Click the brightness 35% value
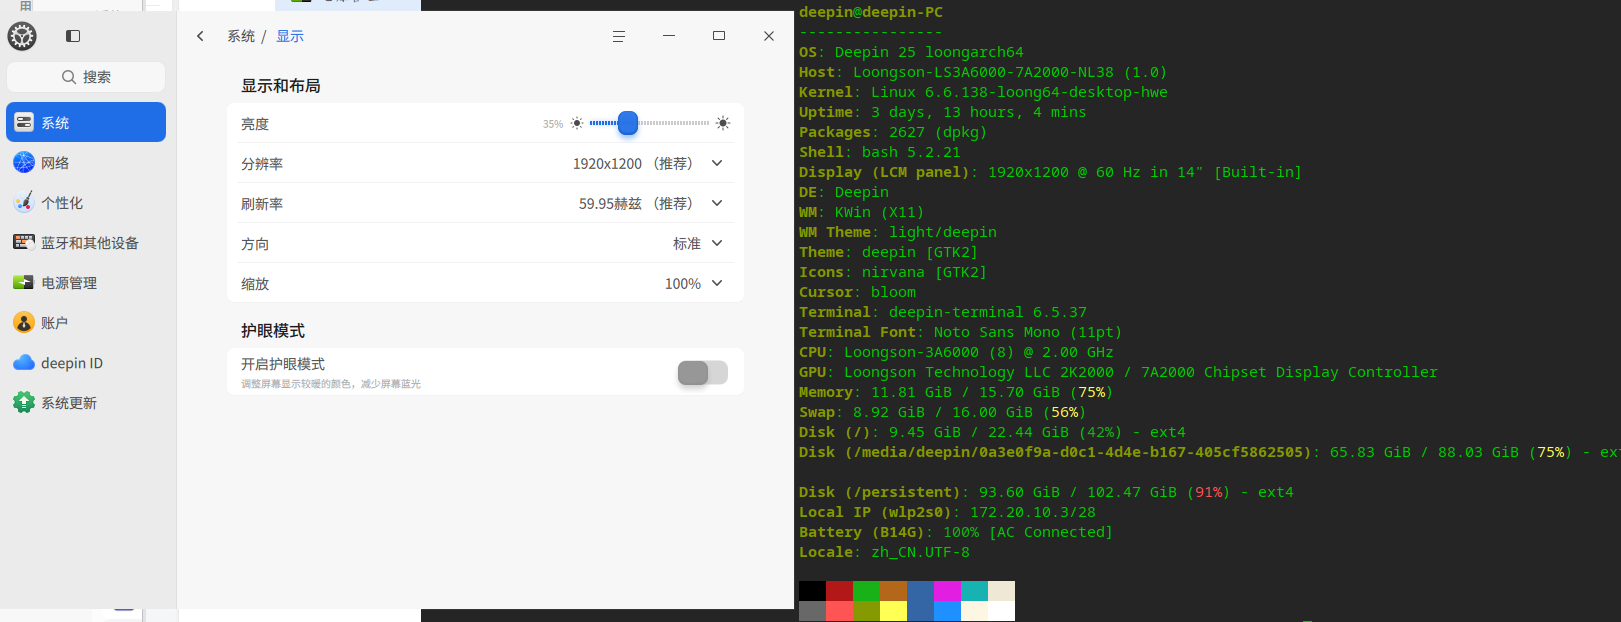 click(x=553, y=124)
